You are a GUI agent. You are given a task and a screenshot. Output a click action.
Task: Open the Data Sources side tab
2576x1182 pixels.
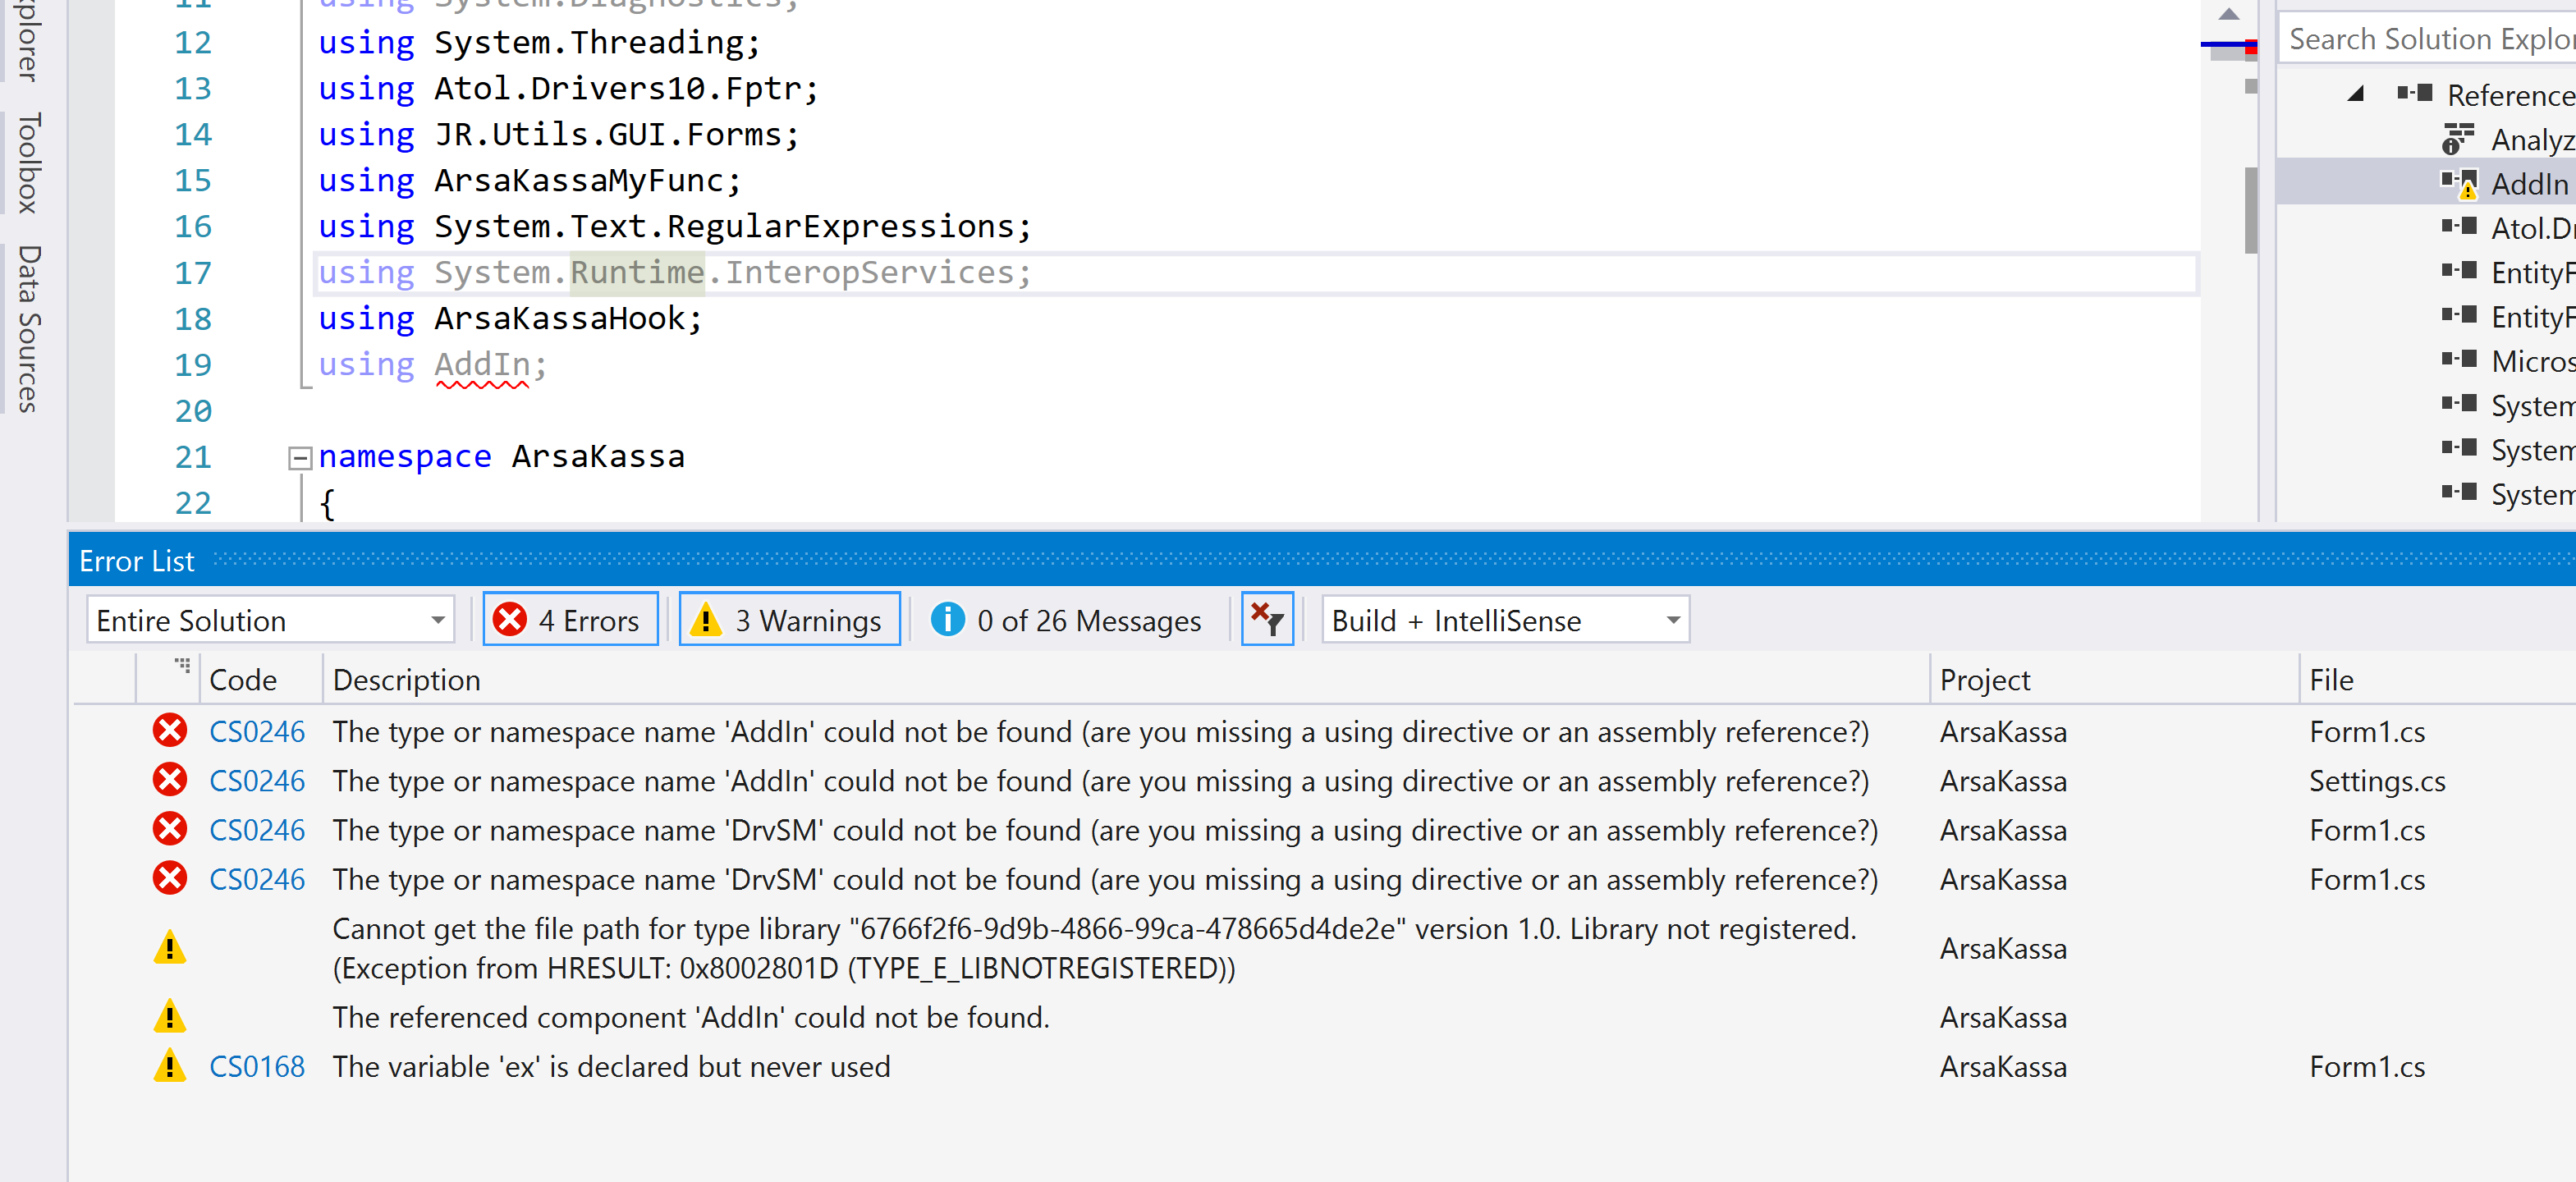[28, 328]
